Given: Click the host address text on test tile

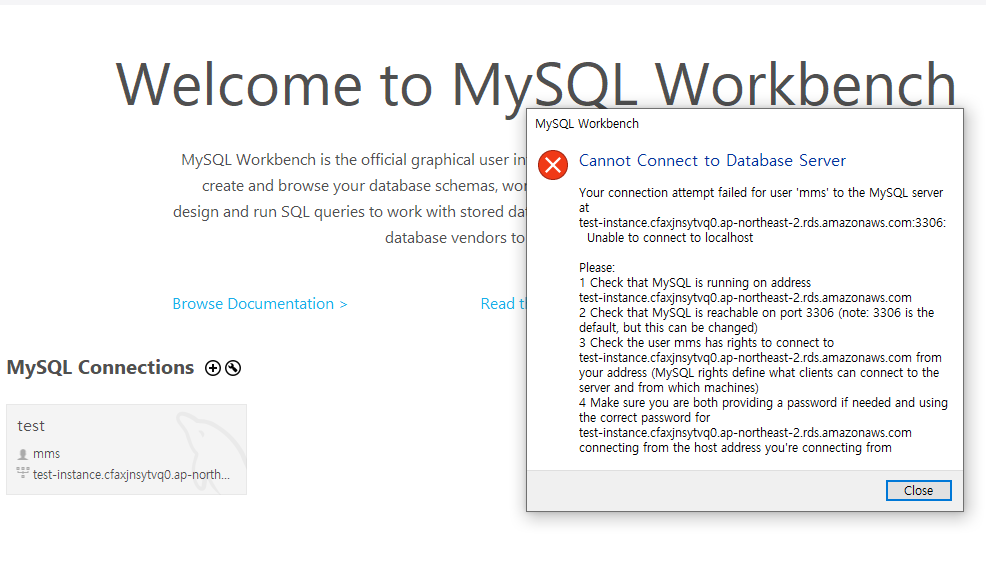Looking at the screenshot, I should tap(131, 475).
